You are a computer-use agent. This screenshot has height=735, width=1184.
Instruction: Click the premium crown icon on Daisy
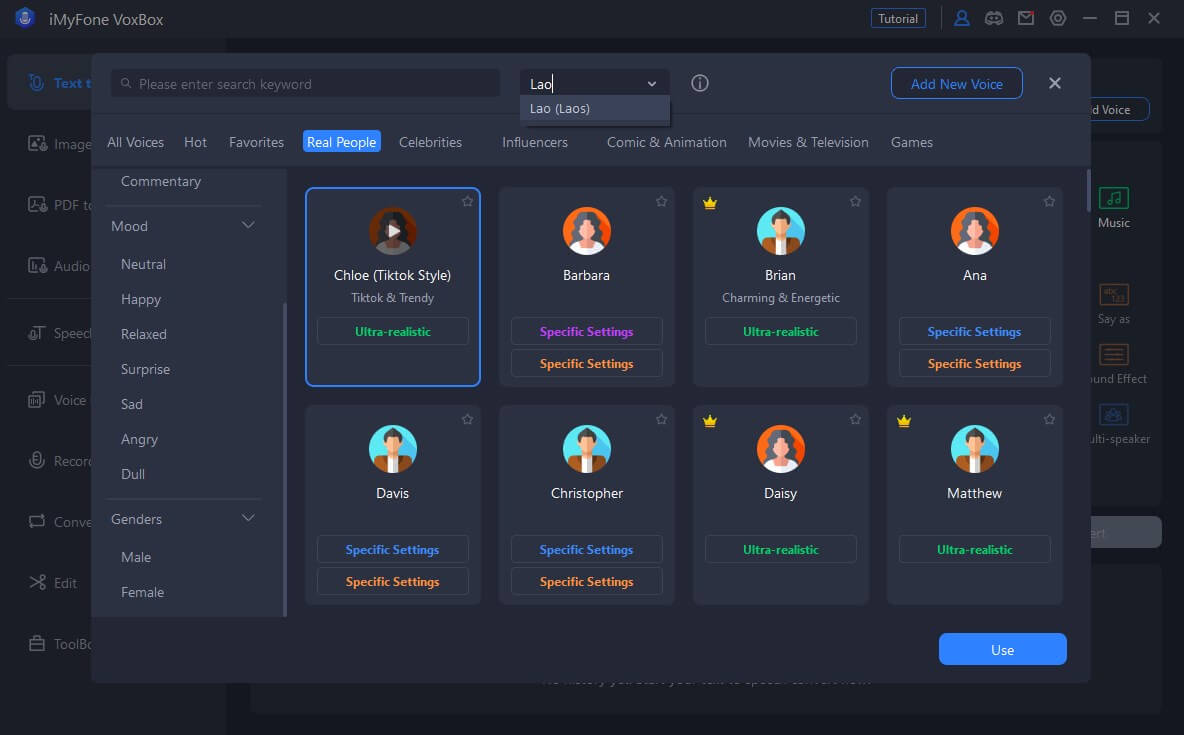710,422
